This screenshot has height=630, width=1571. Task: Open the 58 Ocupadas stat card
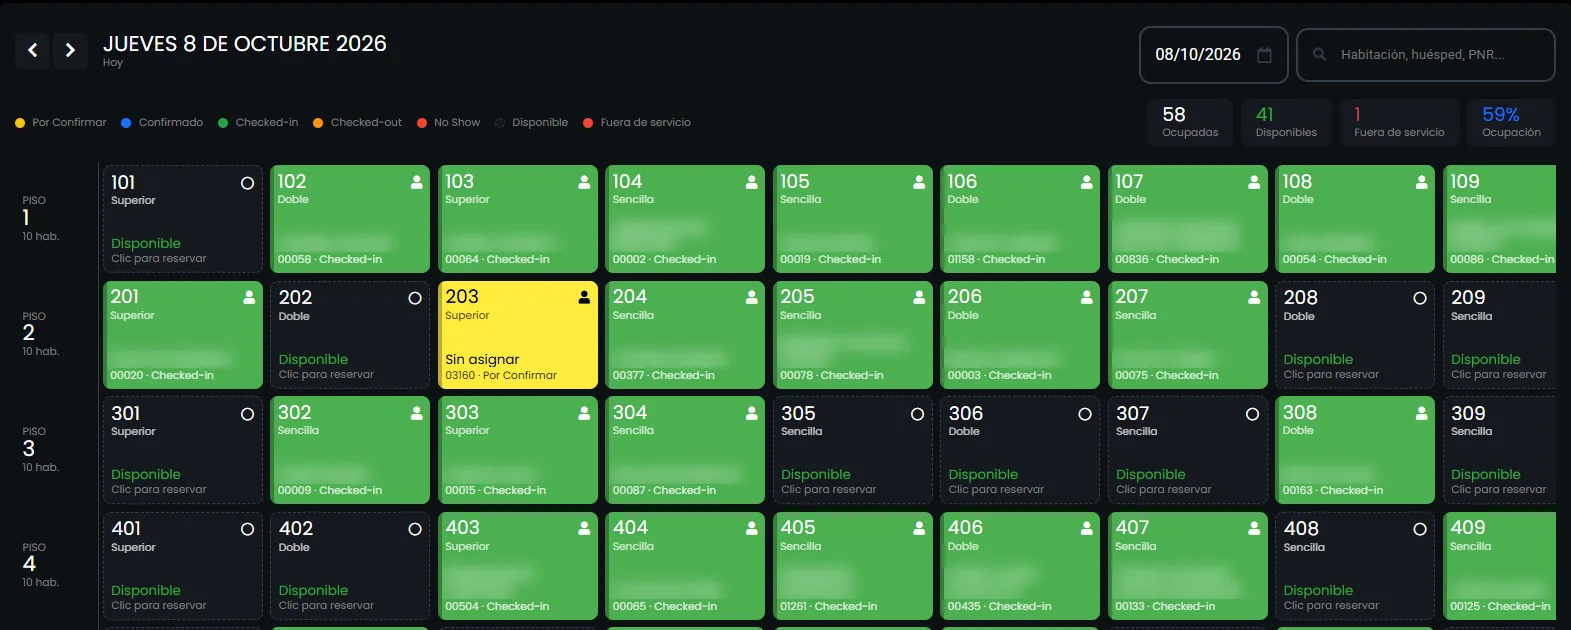tap(1190, 122)
